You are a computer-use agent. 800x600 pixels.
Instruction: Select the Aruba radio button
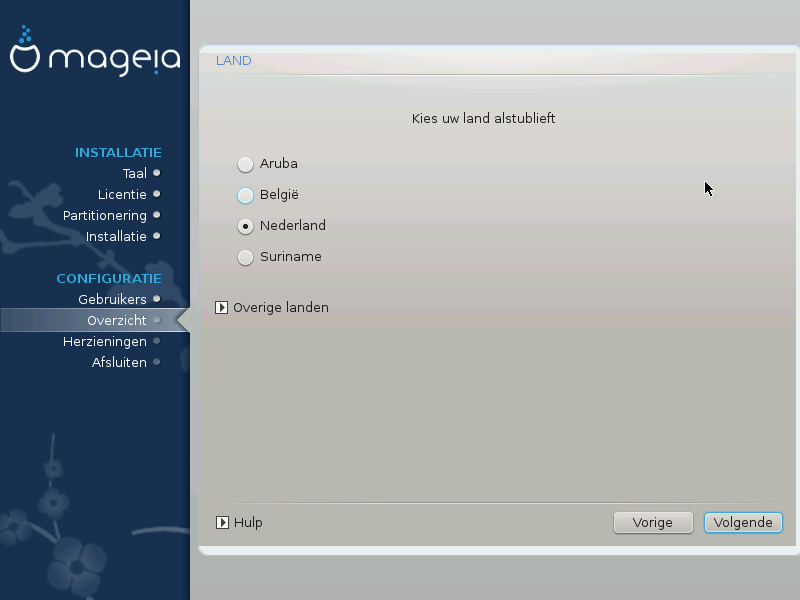pyautogui.click(x=245, y=164)
